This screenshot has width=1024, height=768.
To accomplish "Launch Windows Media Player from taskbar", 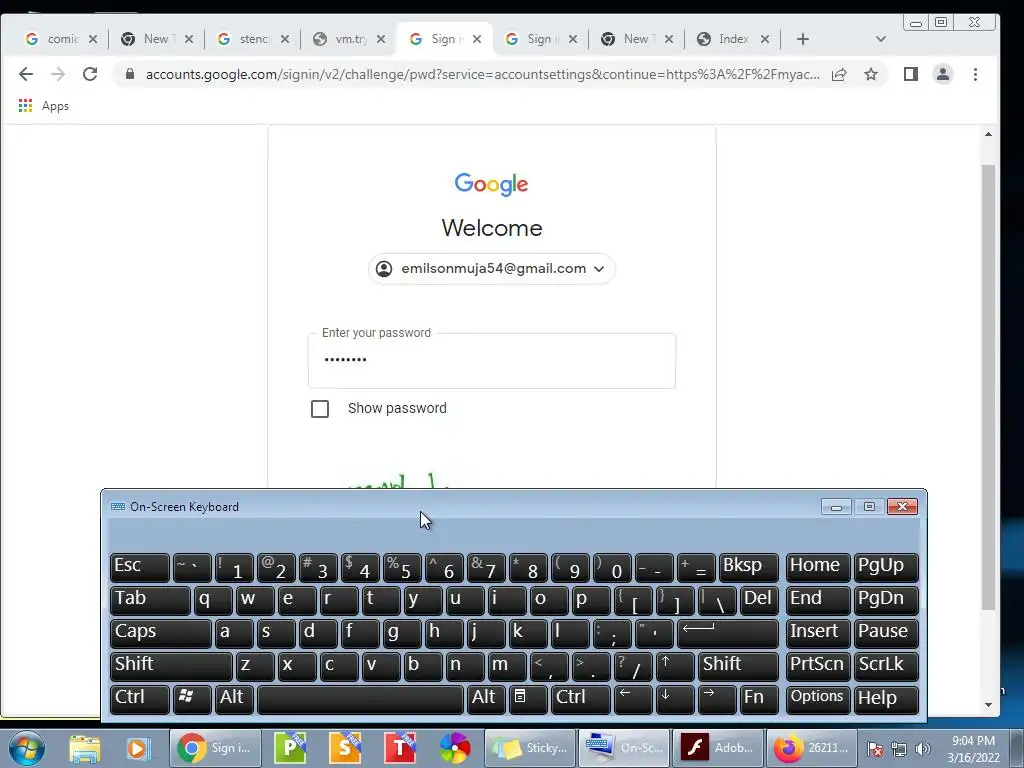I will [x=138, y=748].
